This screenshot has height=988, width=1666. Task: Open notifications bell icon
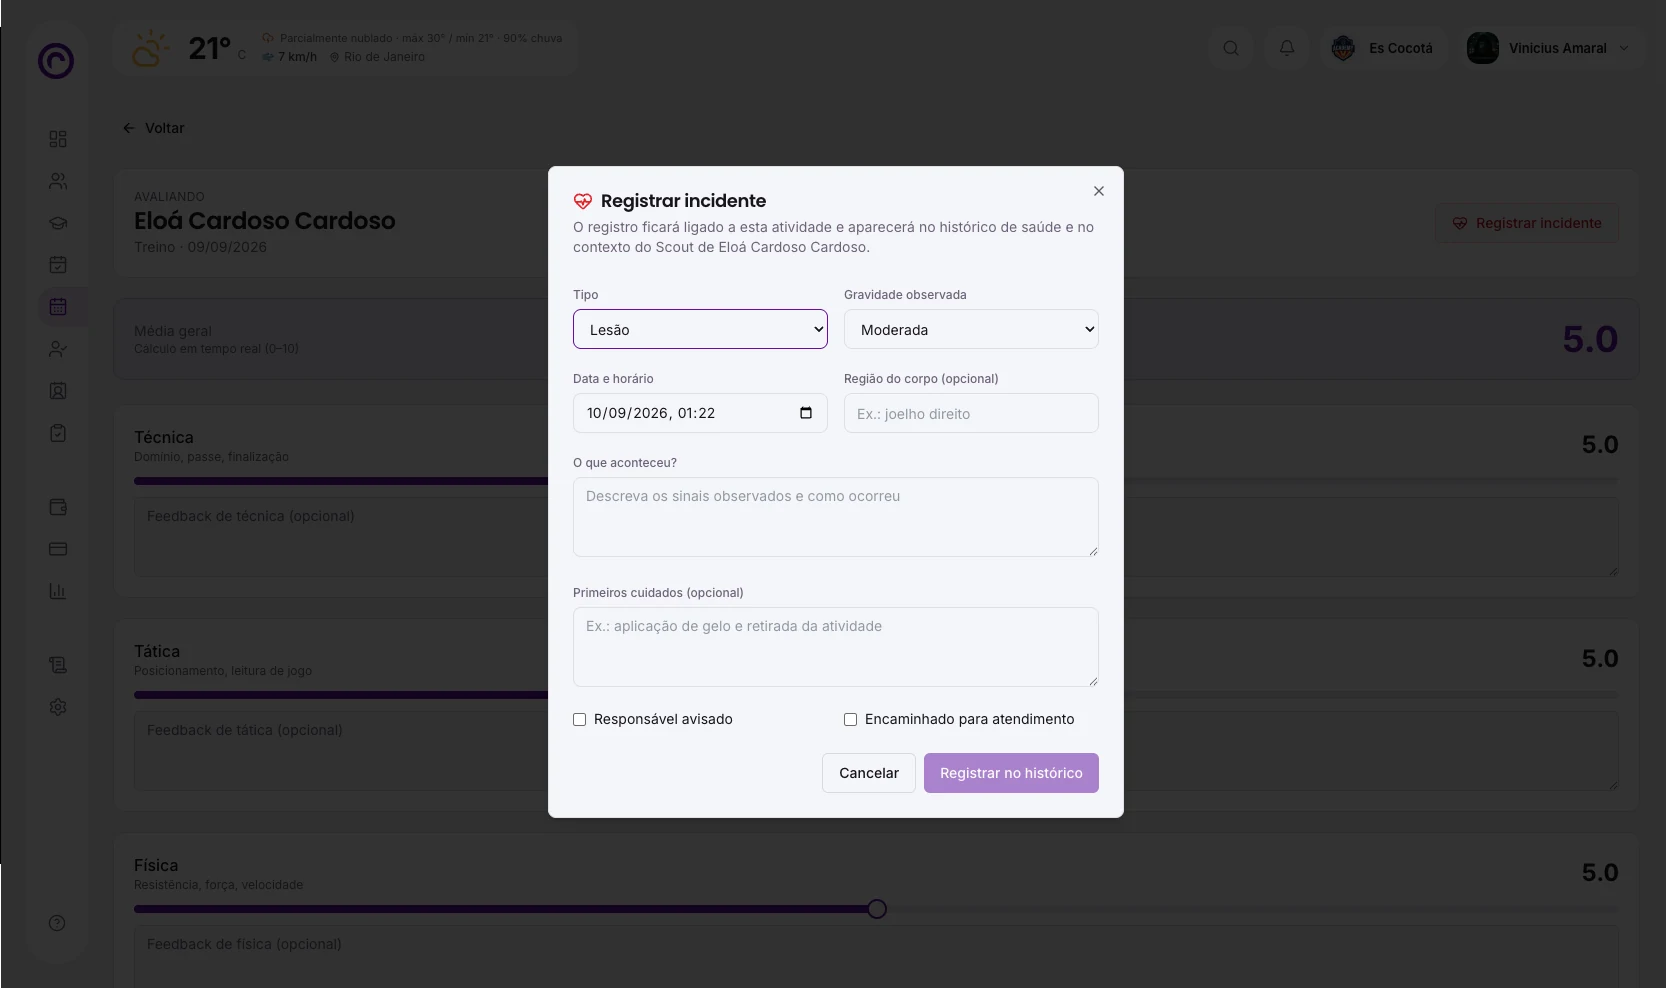(x=1287, y=48)
